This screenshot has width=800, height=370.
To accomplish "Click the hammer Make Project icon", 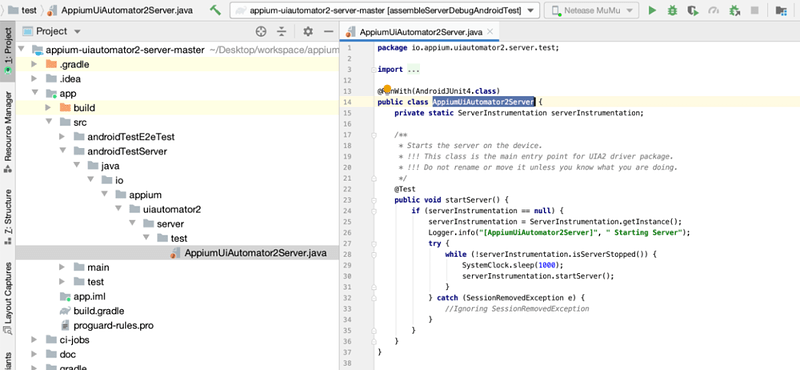I will pyautogui.click(x=215, y=10).
